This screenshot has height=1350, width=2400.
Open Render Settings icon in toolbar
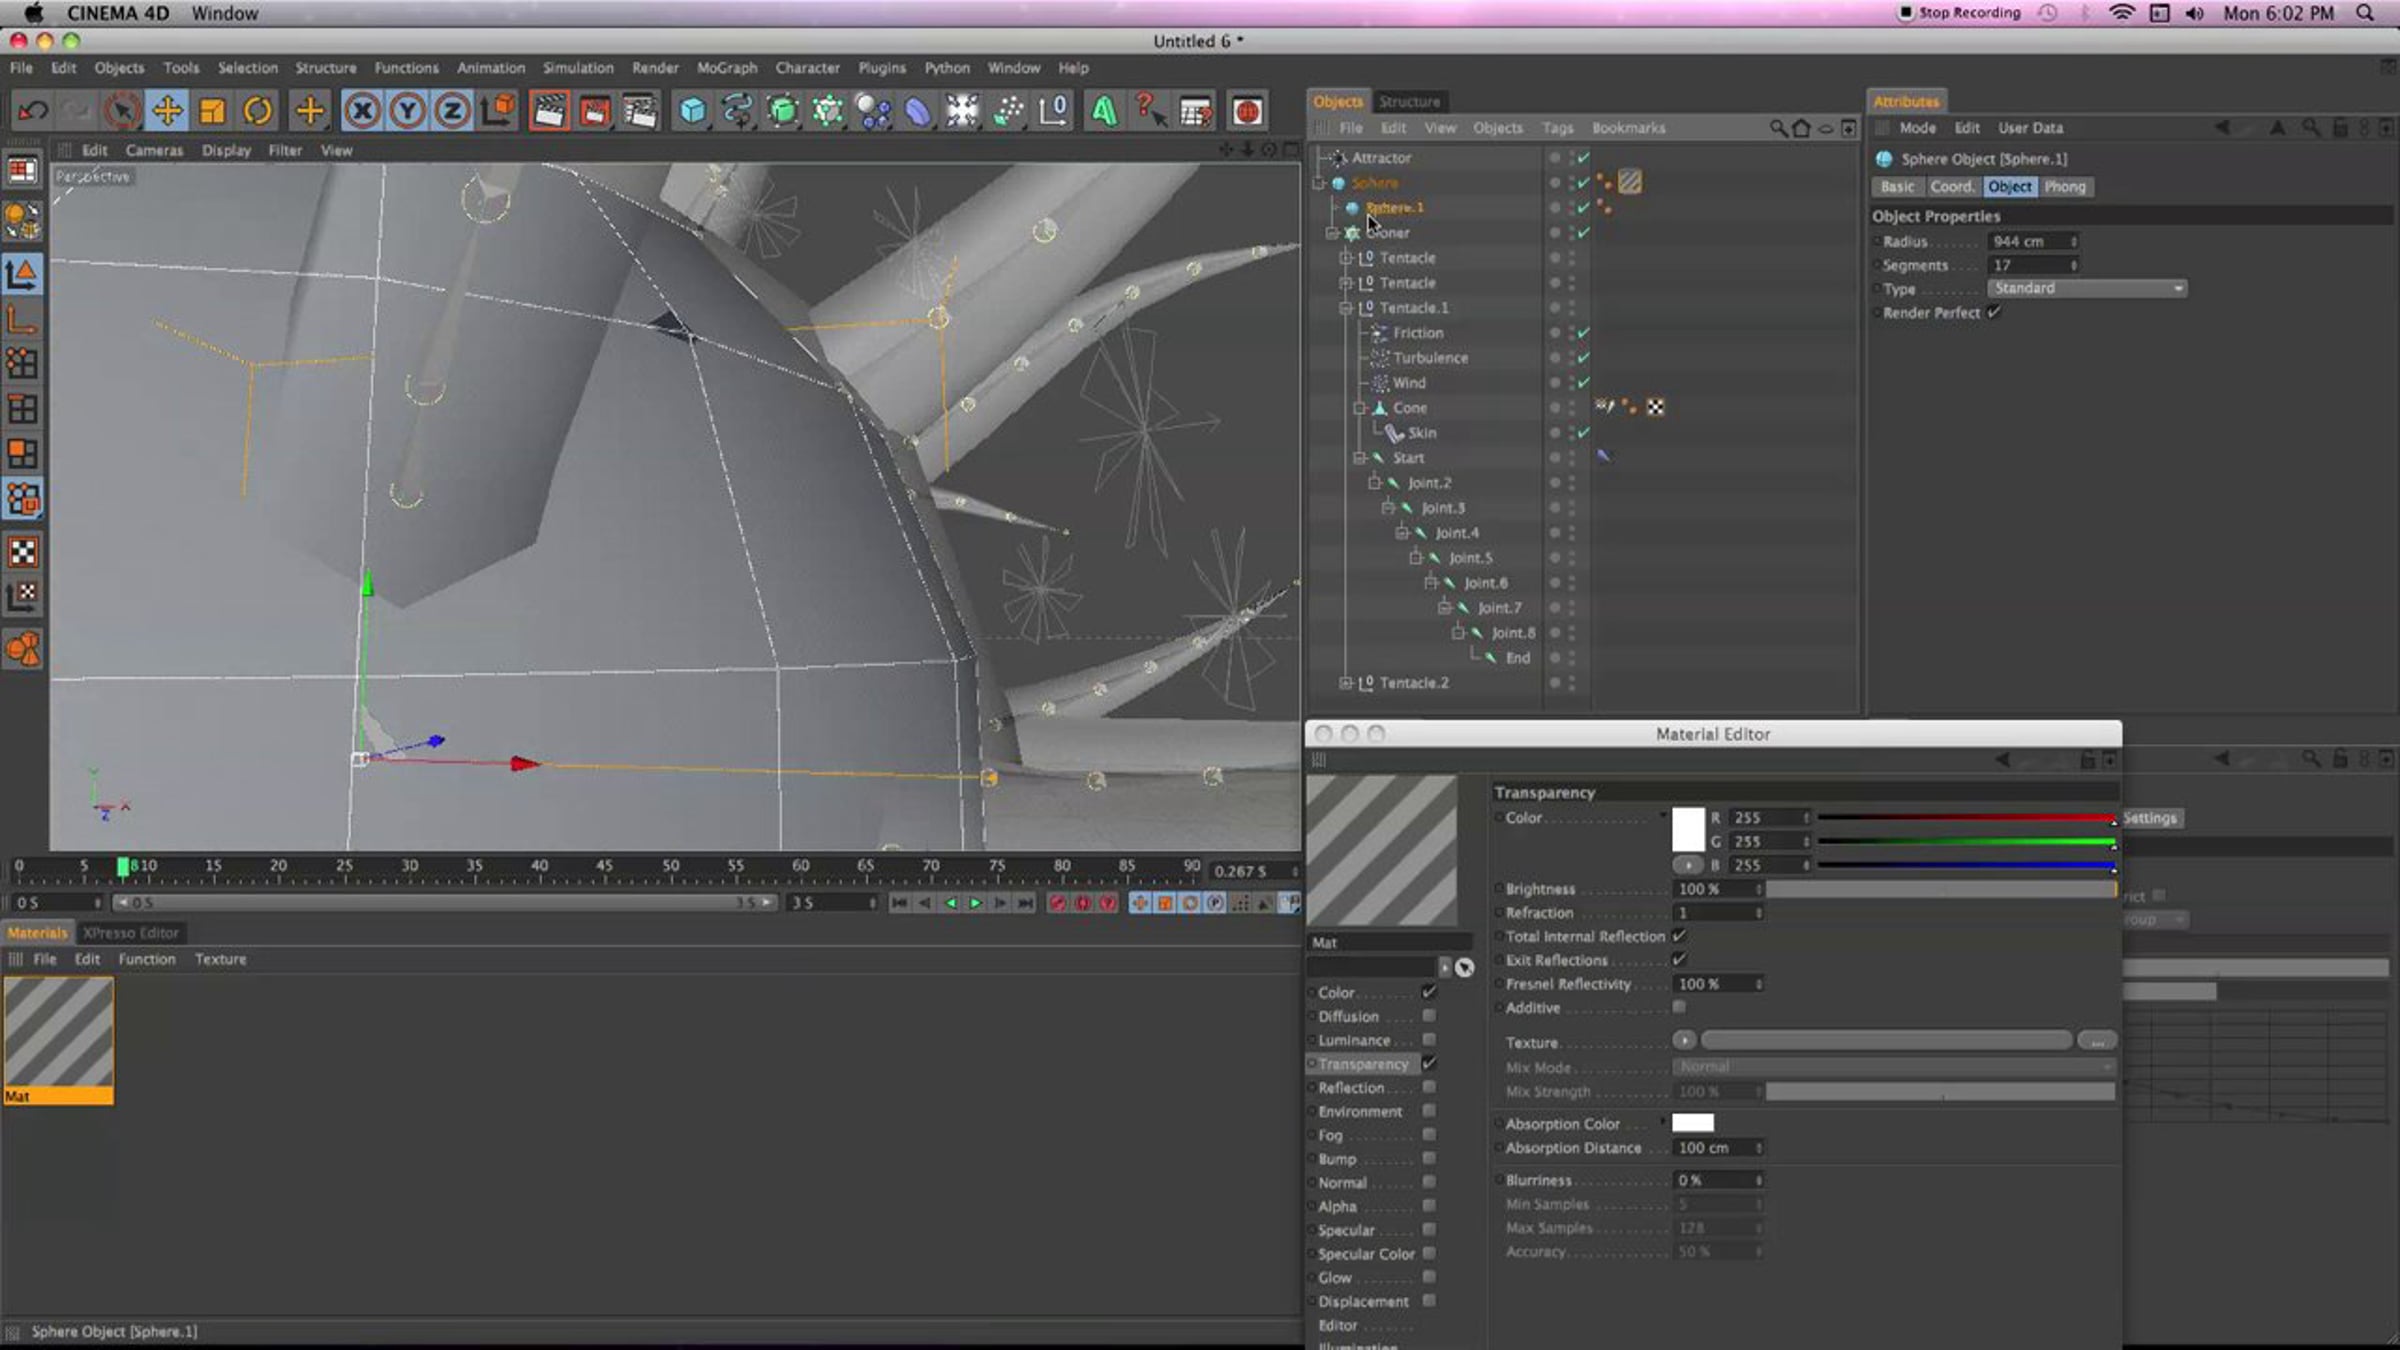pyautogui.click(x=639, y=111)
